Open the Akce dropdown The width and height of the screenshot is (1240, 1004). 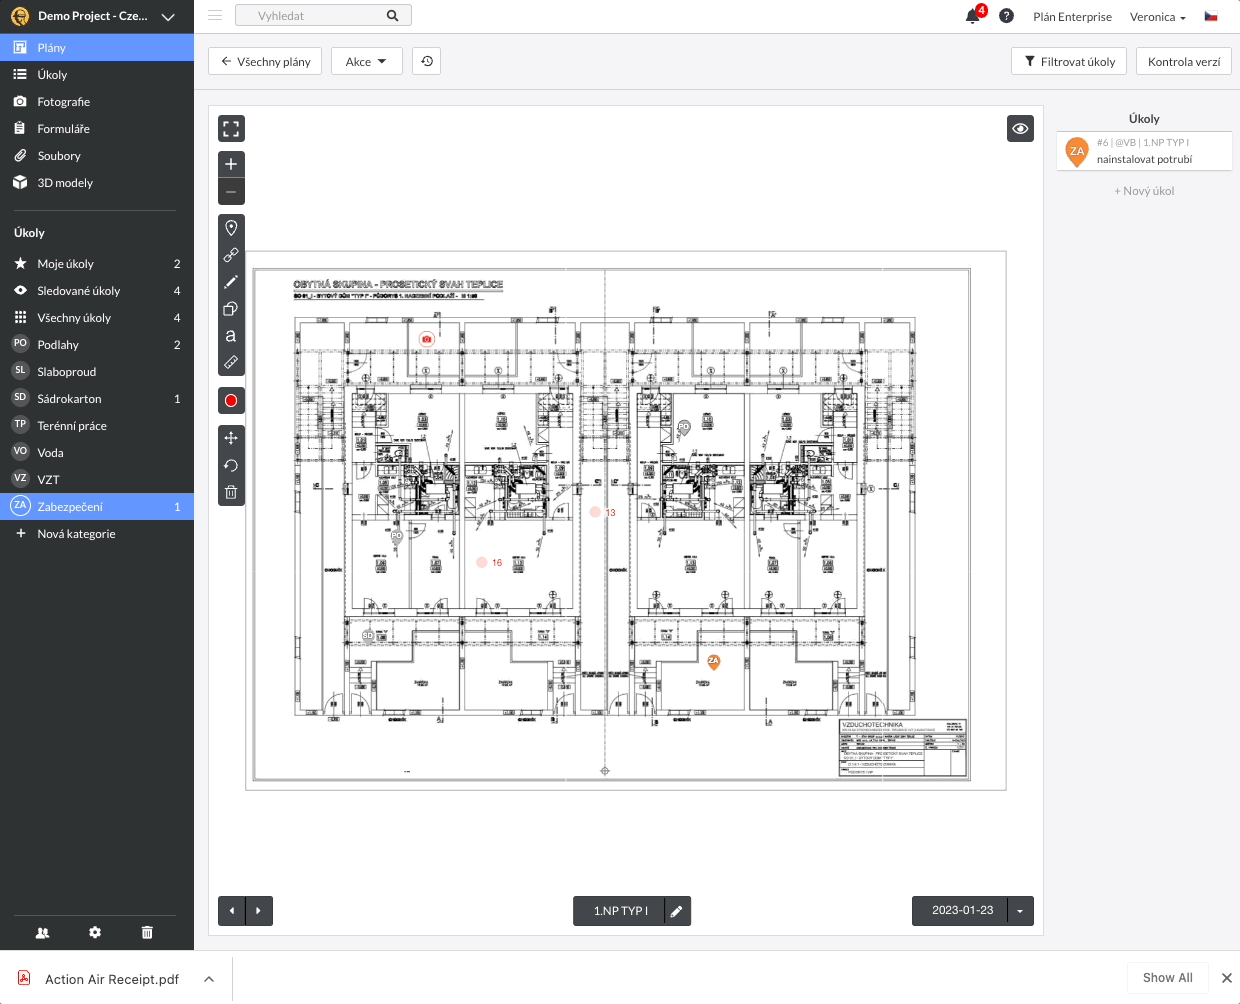(x=366, y=61)
